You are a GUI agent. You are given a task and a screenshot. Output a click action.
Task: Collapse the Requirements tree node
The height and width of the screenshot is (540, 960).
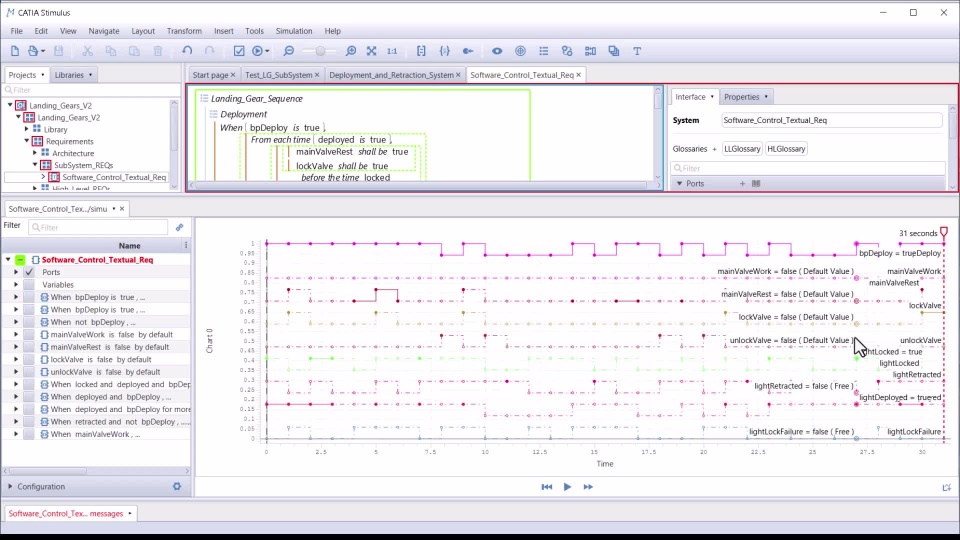click(x=27, y=141)
